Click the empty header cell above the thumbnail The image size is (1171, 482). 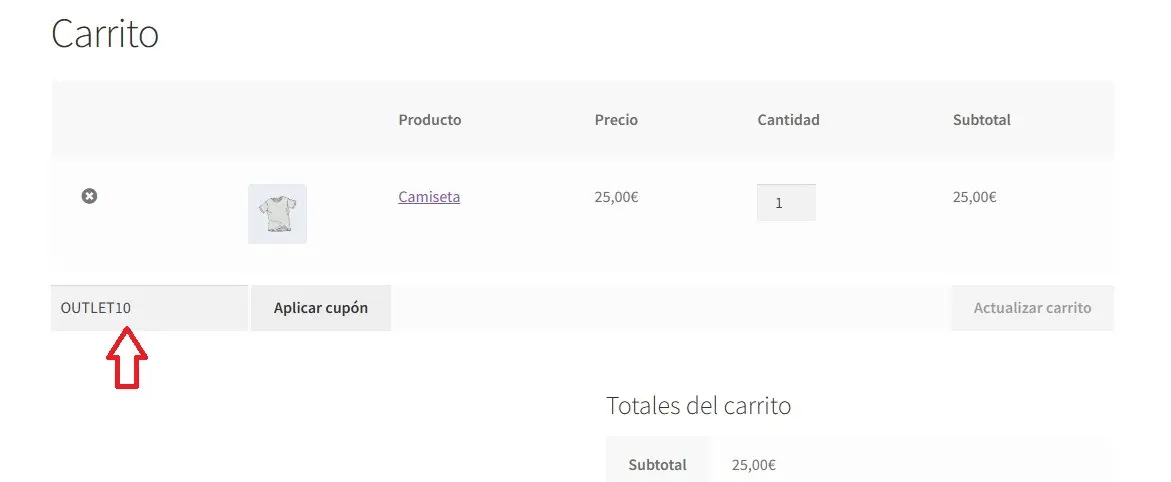[277, 120]
